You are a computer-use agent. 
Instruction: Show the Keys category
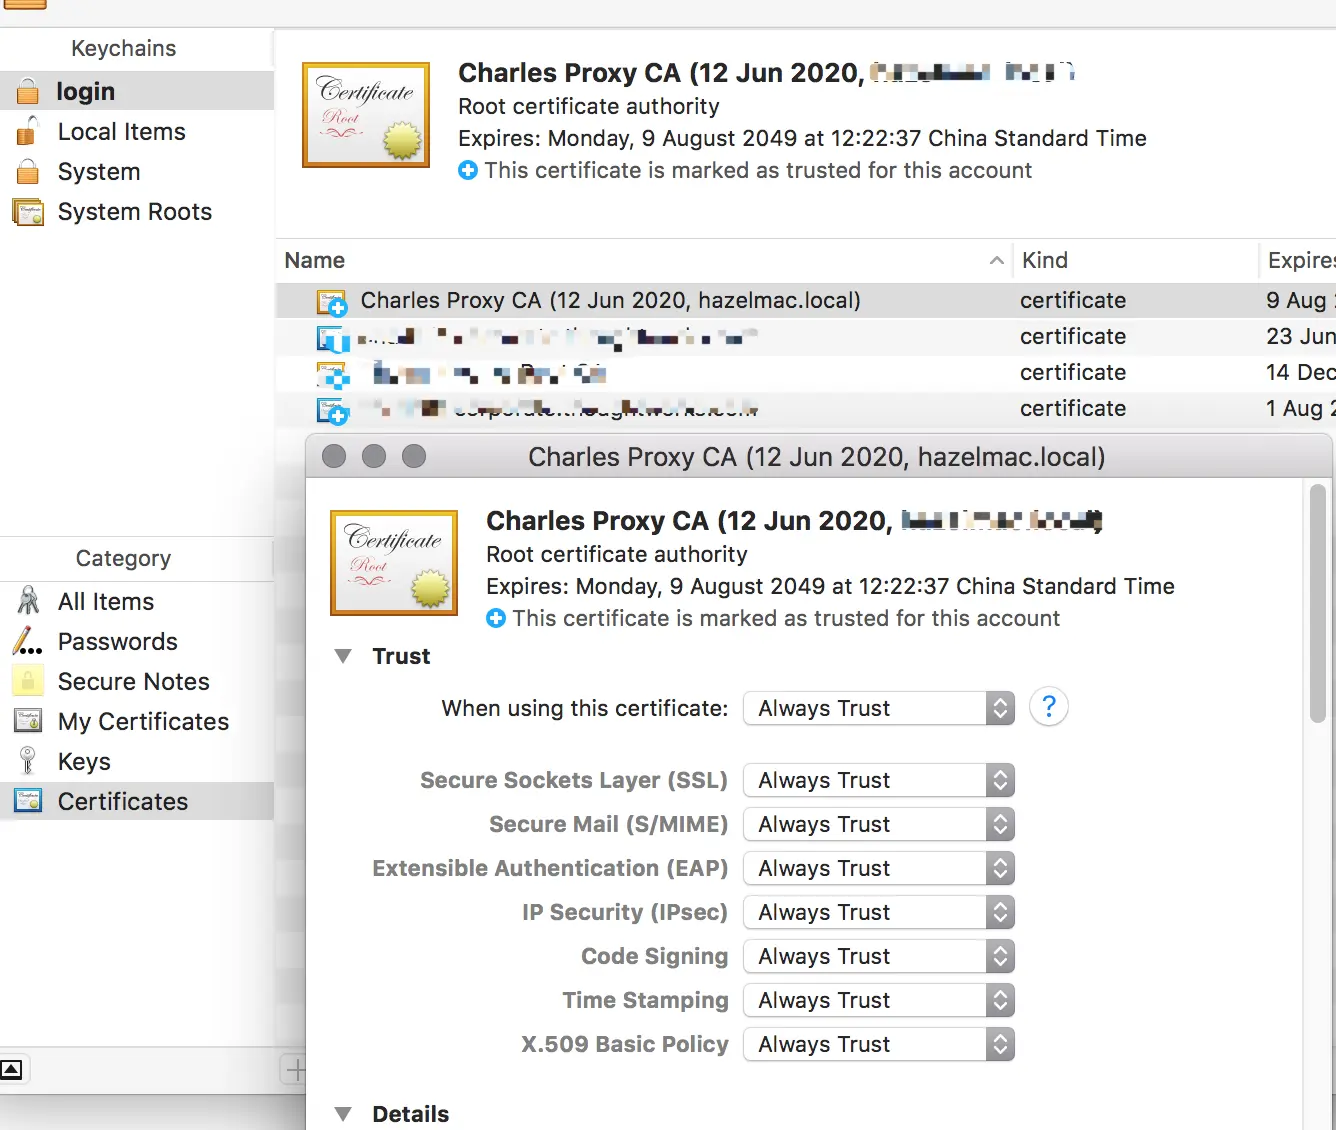click(137, 761)
